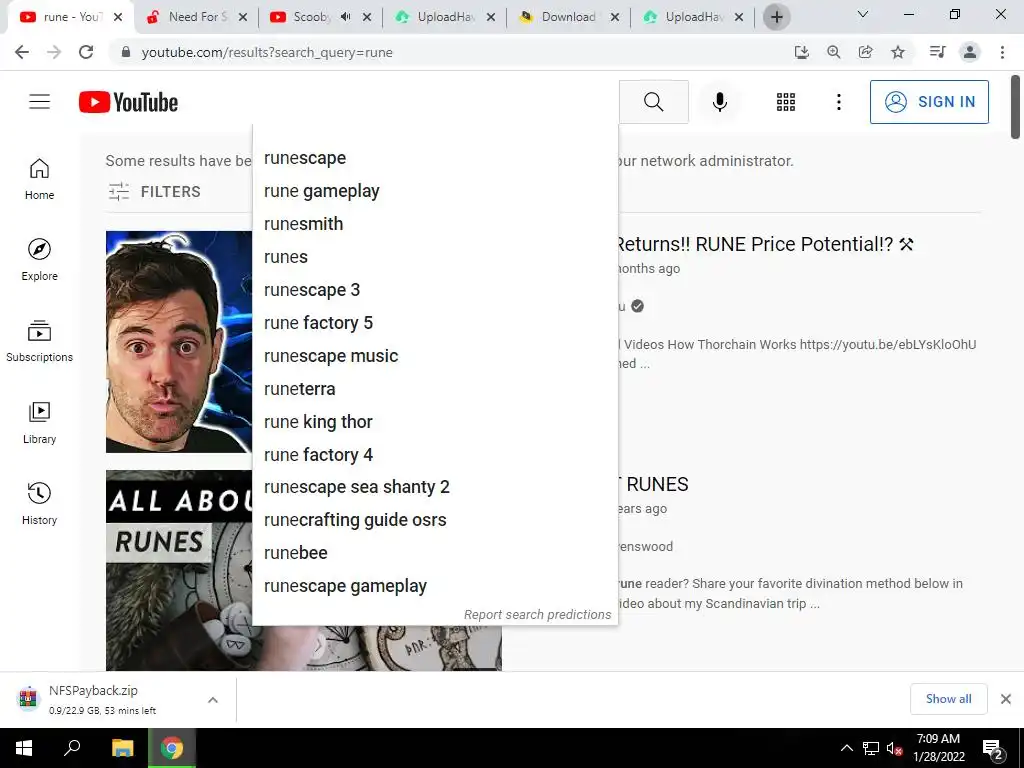1024x768 pixels.
Task: Open History in the sidebar
Action: pyautogui.click(x=39, y=504)
